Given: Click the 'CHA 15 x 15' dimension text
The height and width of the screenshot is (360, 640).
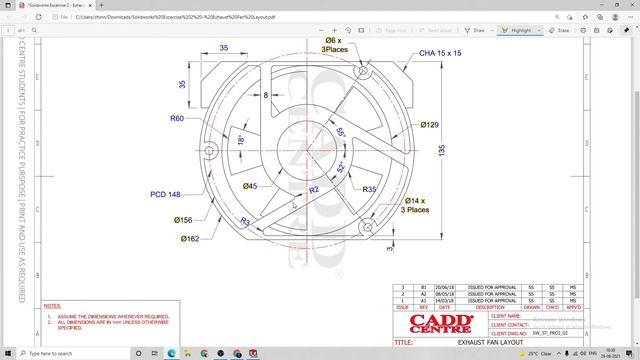Looking at the screenshot, I should click(x=440, y=53).
